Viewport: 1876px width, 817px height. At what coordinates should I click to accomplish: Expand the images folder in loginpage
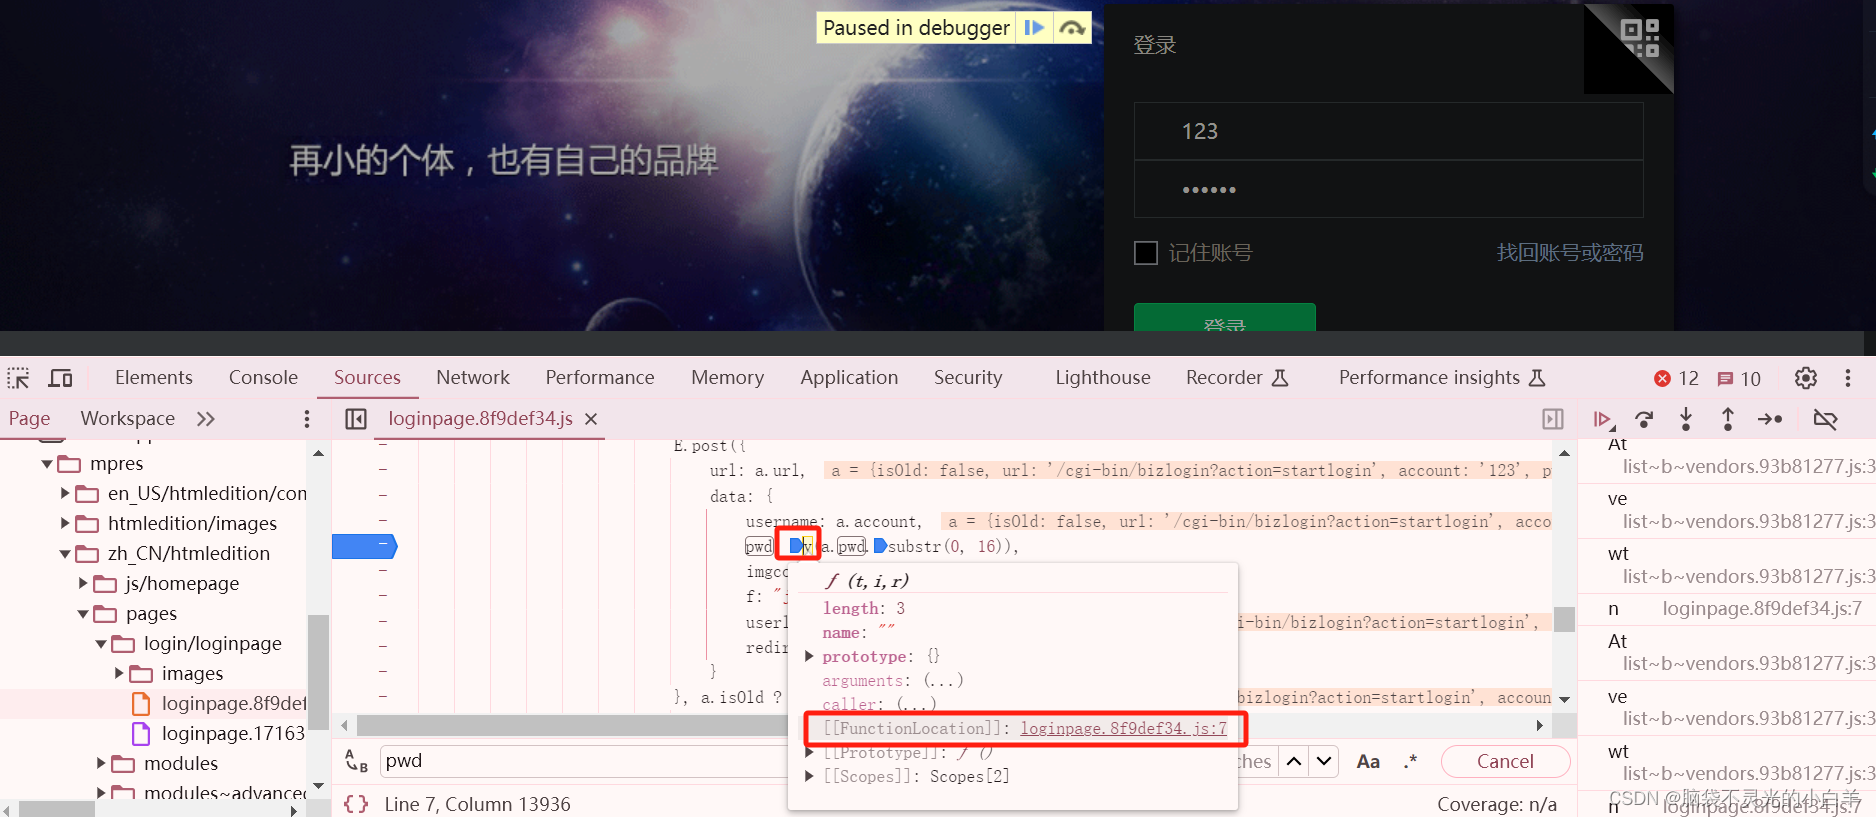119,674
